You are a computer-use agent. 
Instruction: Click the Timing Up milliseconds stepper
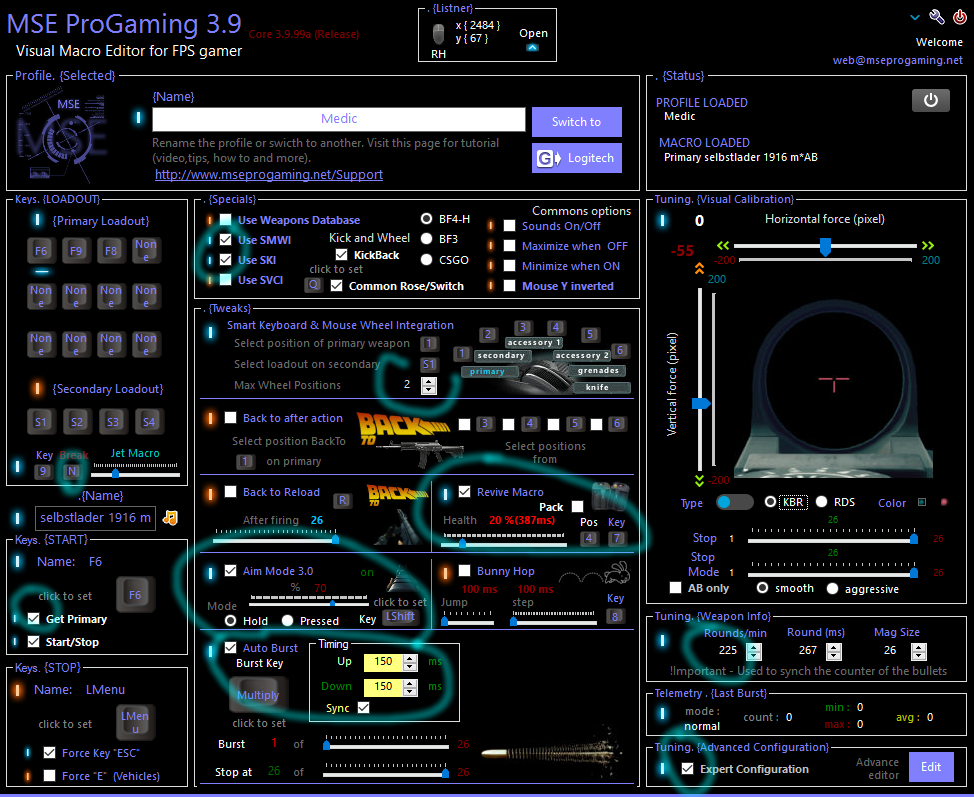click(410, 662)
